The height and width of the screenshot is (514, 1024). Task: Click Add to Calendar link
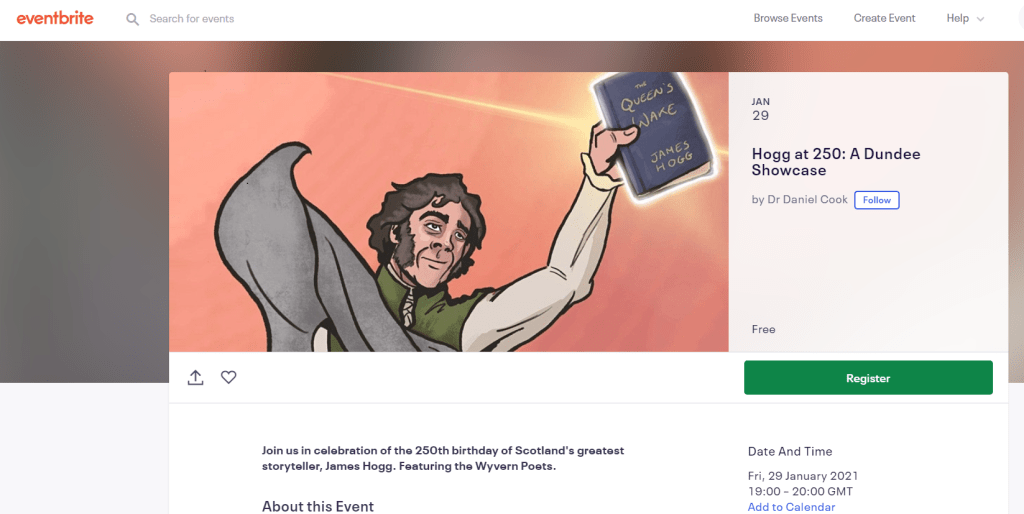click(x=791, y=507)
